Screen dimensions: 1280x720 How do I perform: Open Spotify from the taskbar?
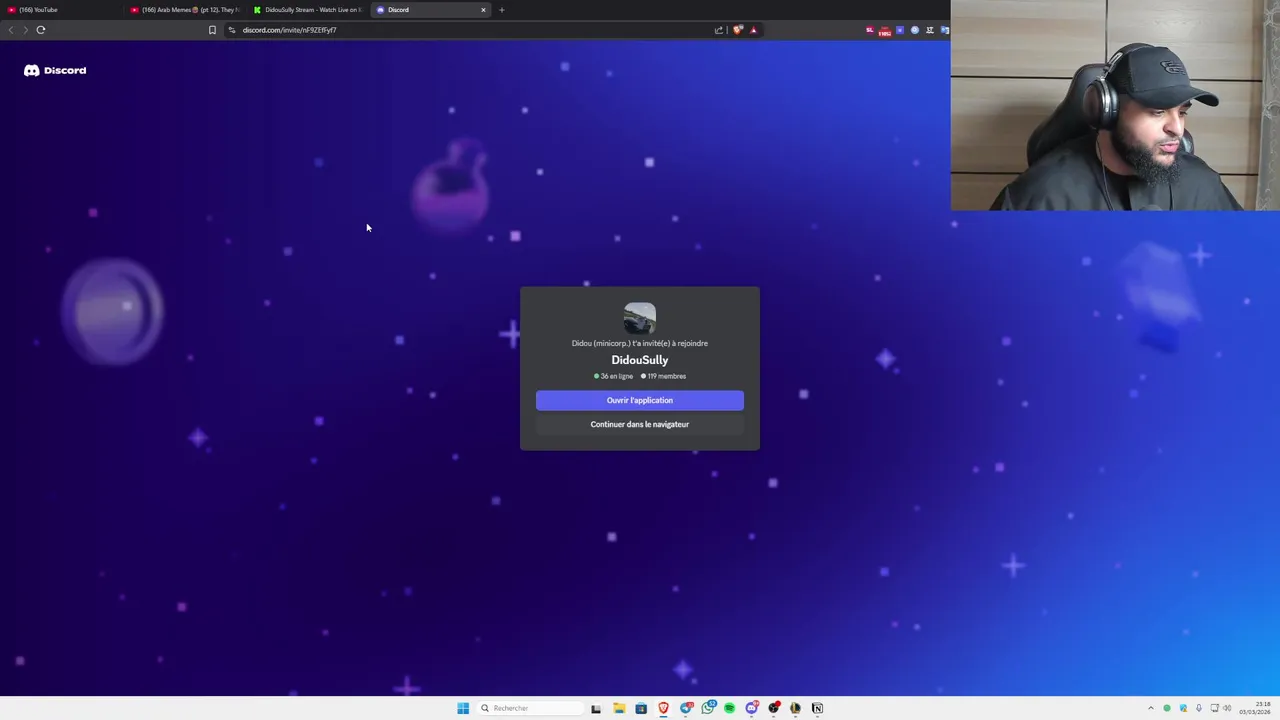click(729, 708)
